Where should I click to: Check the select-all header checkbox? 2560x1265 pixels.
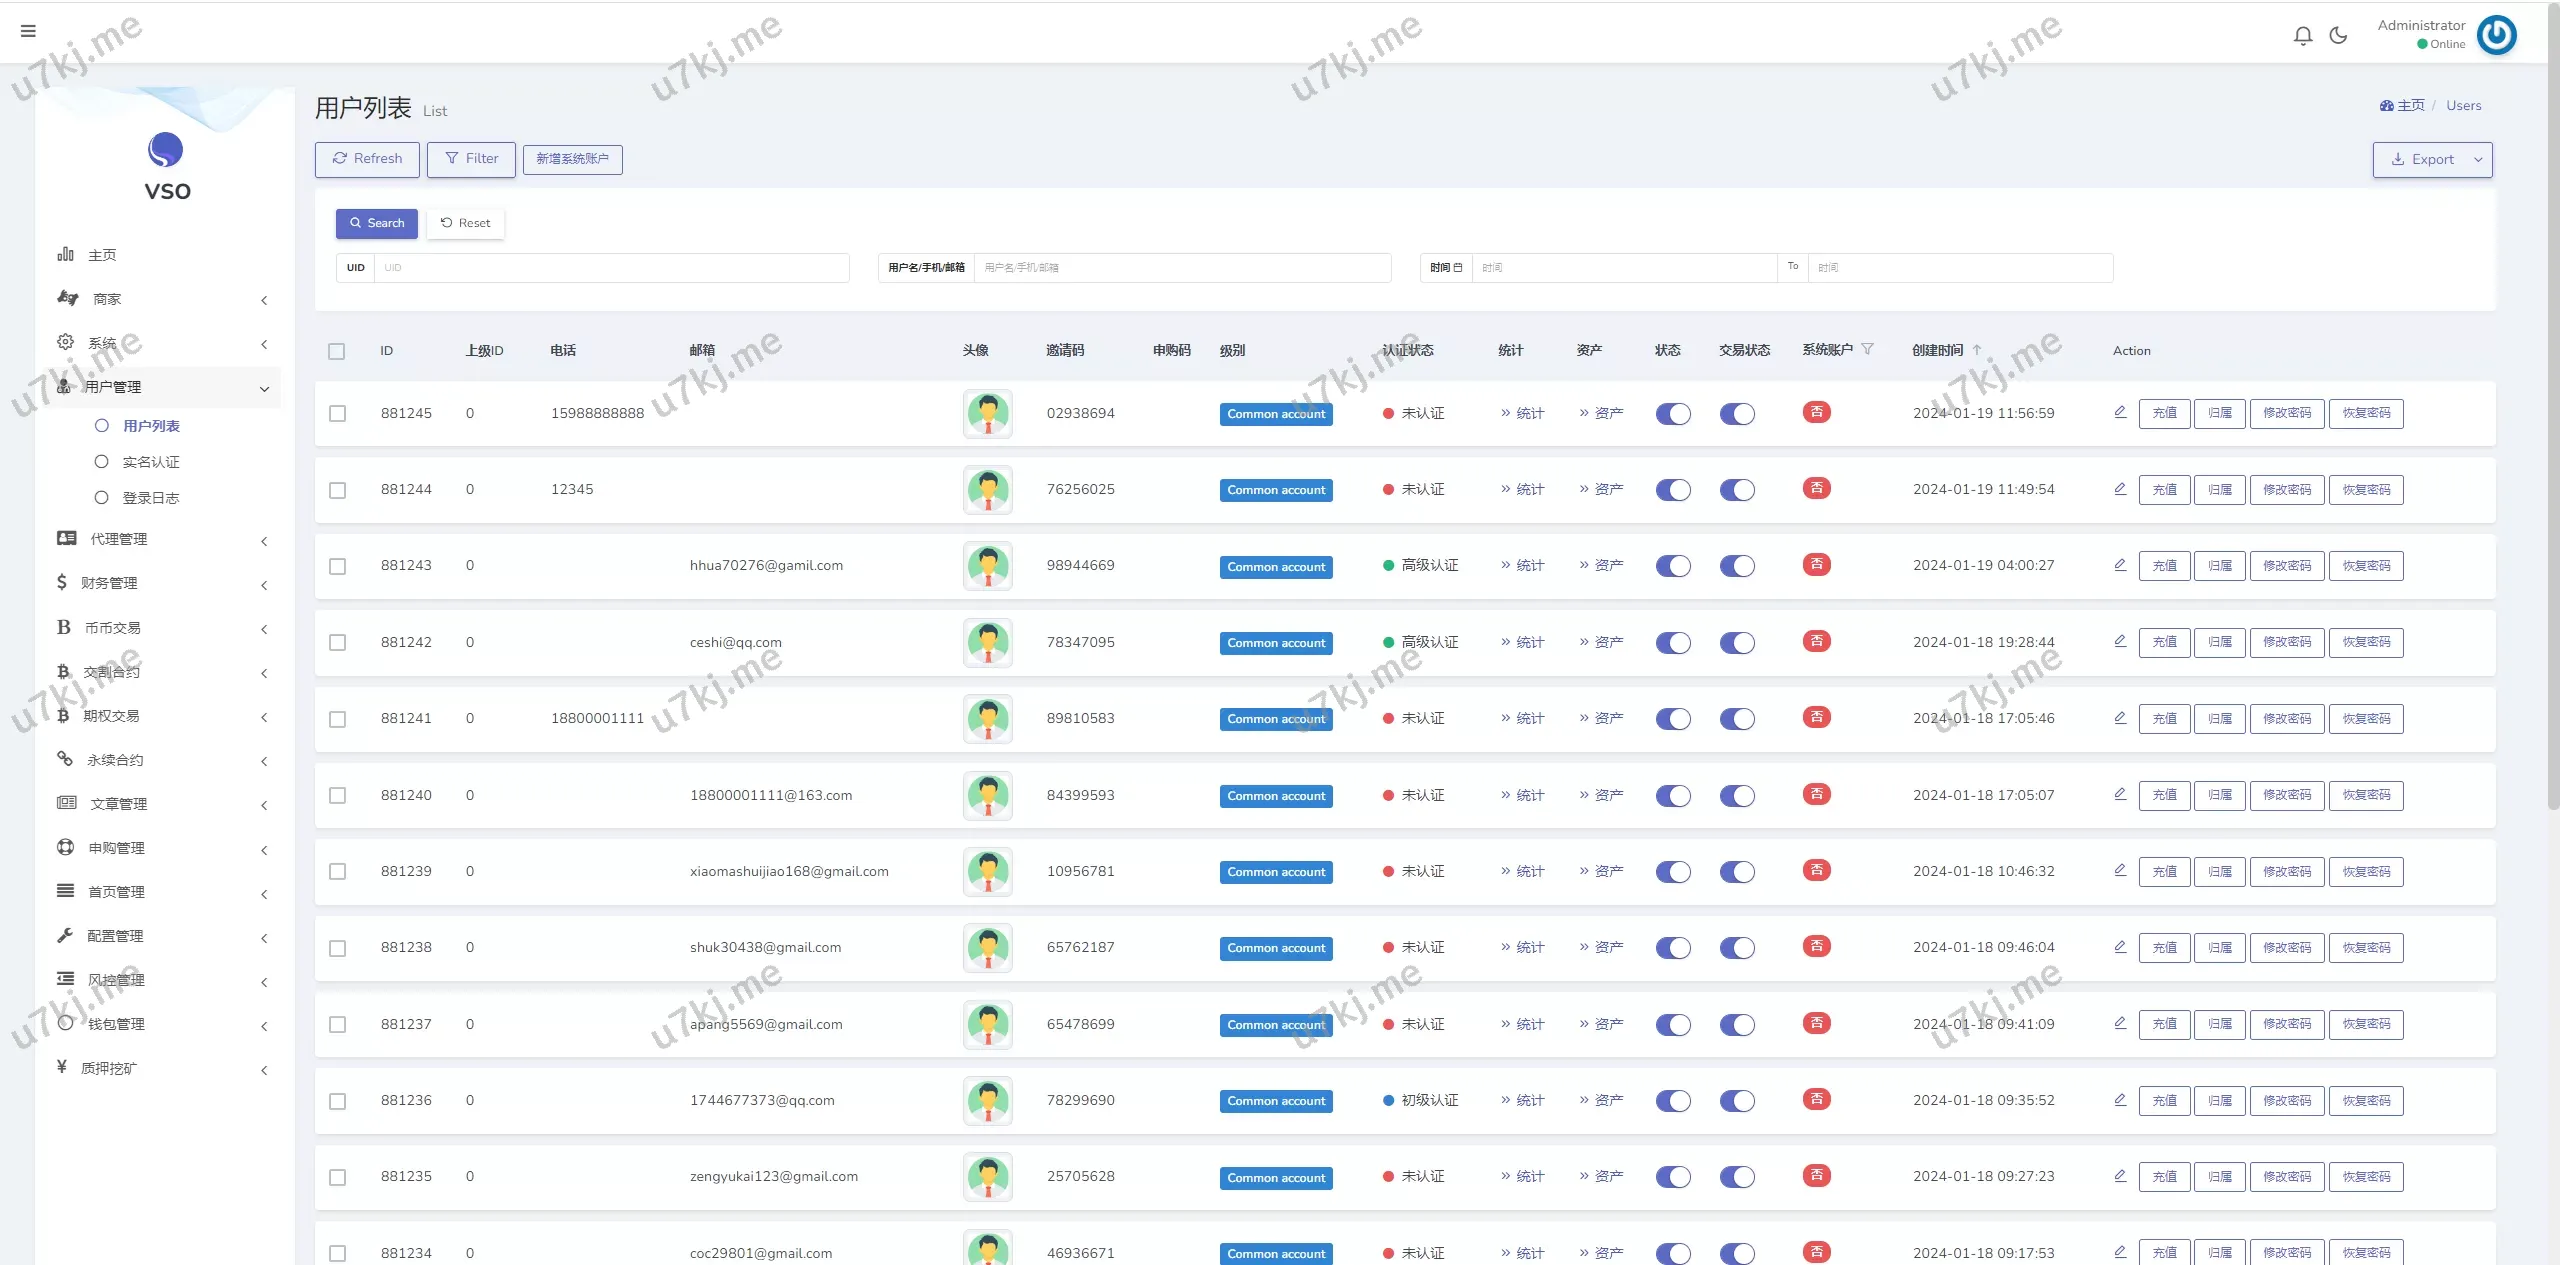click(x=337, y=351)
